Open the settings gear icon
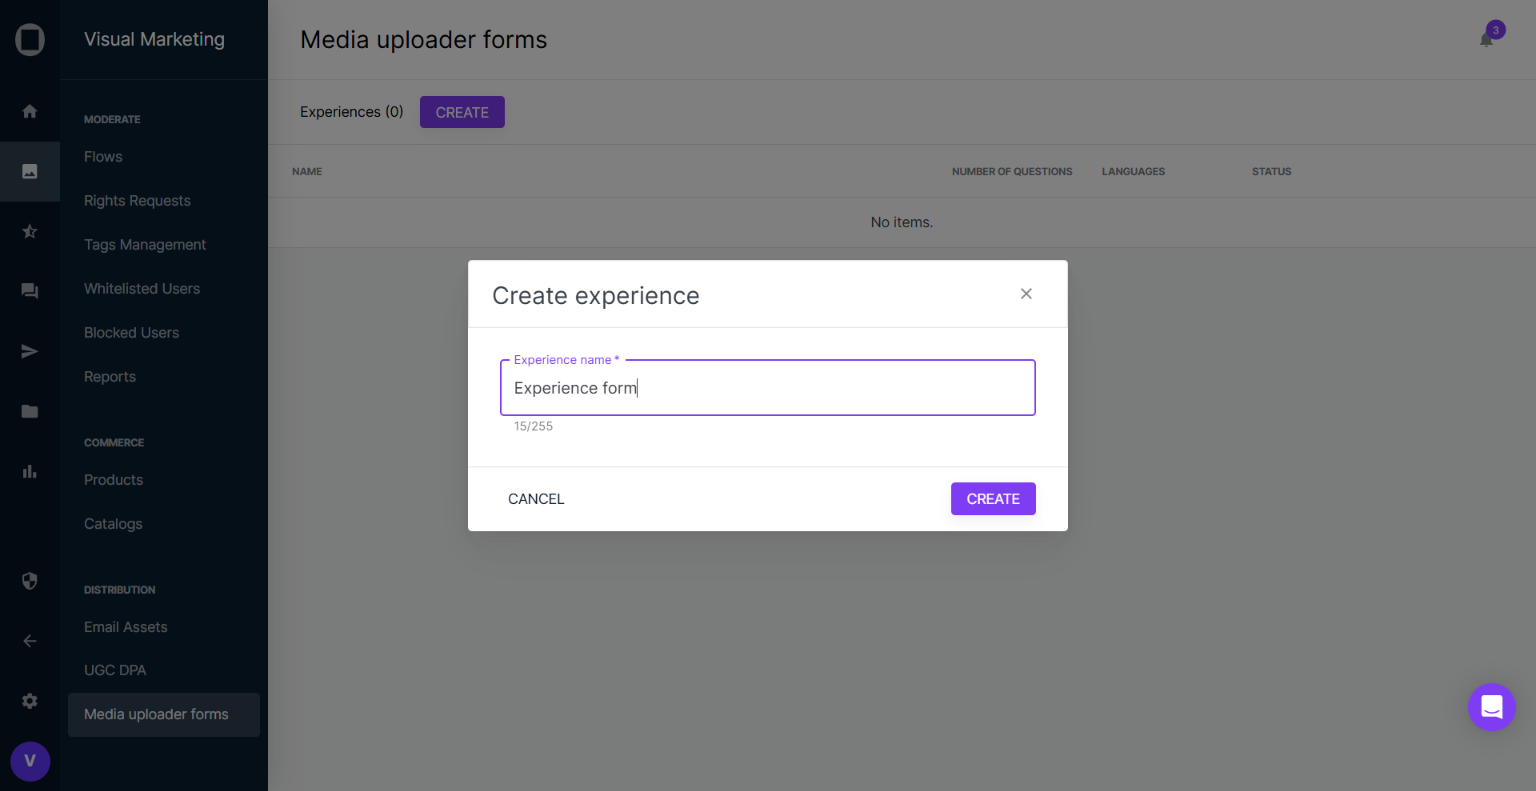This screenshot has width=1536, height=791. 30,701
